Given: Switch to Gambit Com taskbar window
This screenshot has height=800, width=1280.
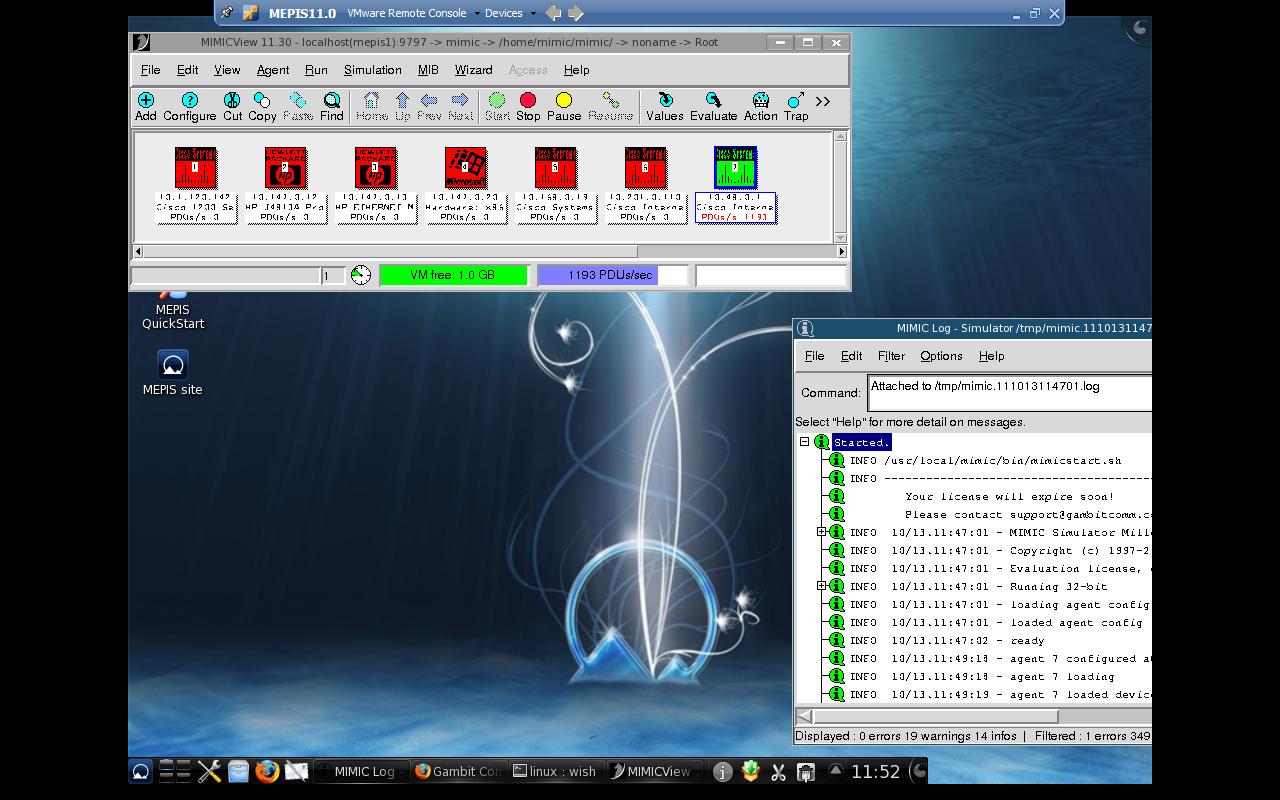Looking at the screenshot, I should click(459, 771).
